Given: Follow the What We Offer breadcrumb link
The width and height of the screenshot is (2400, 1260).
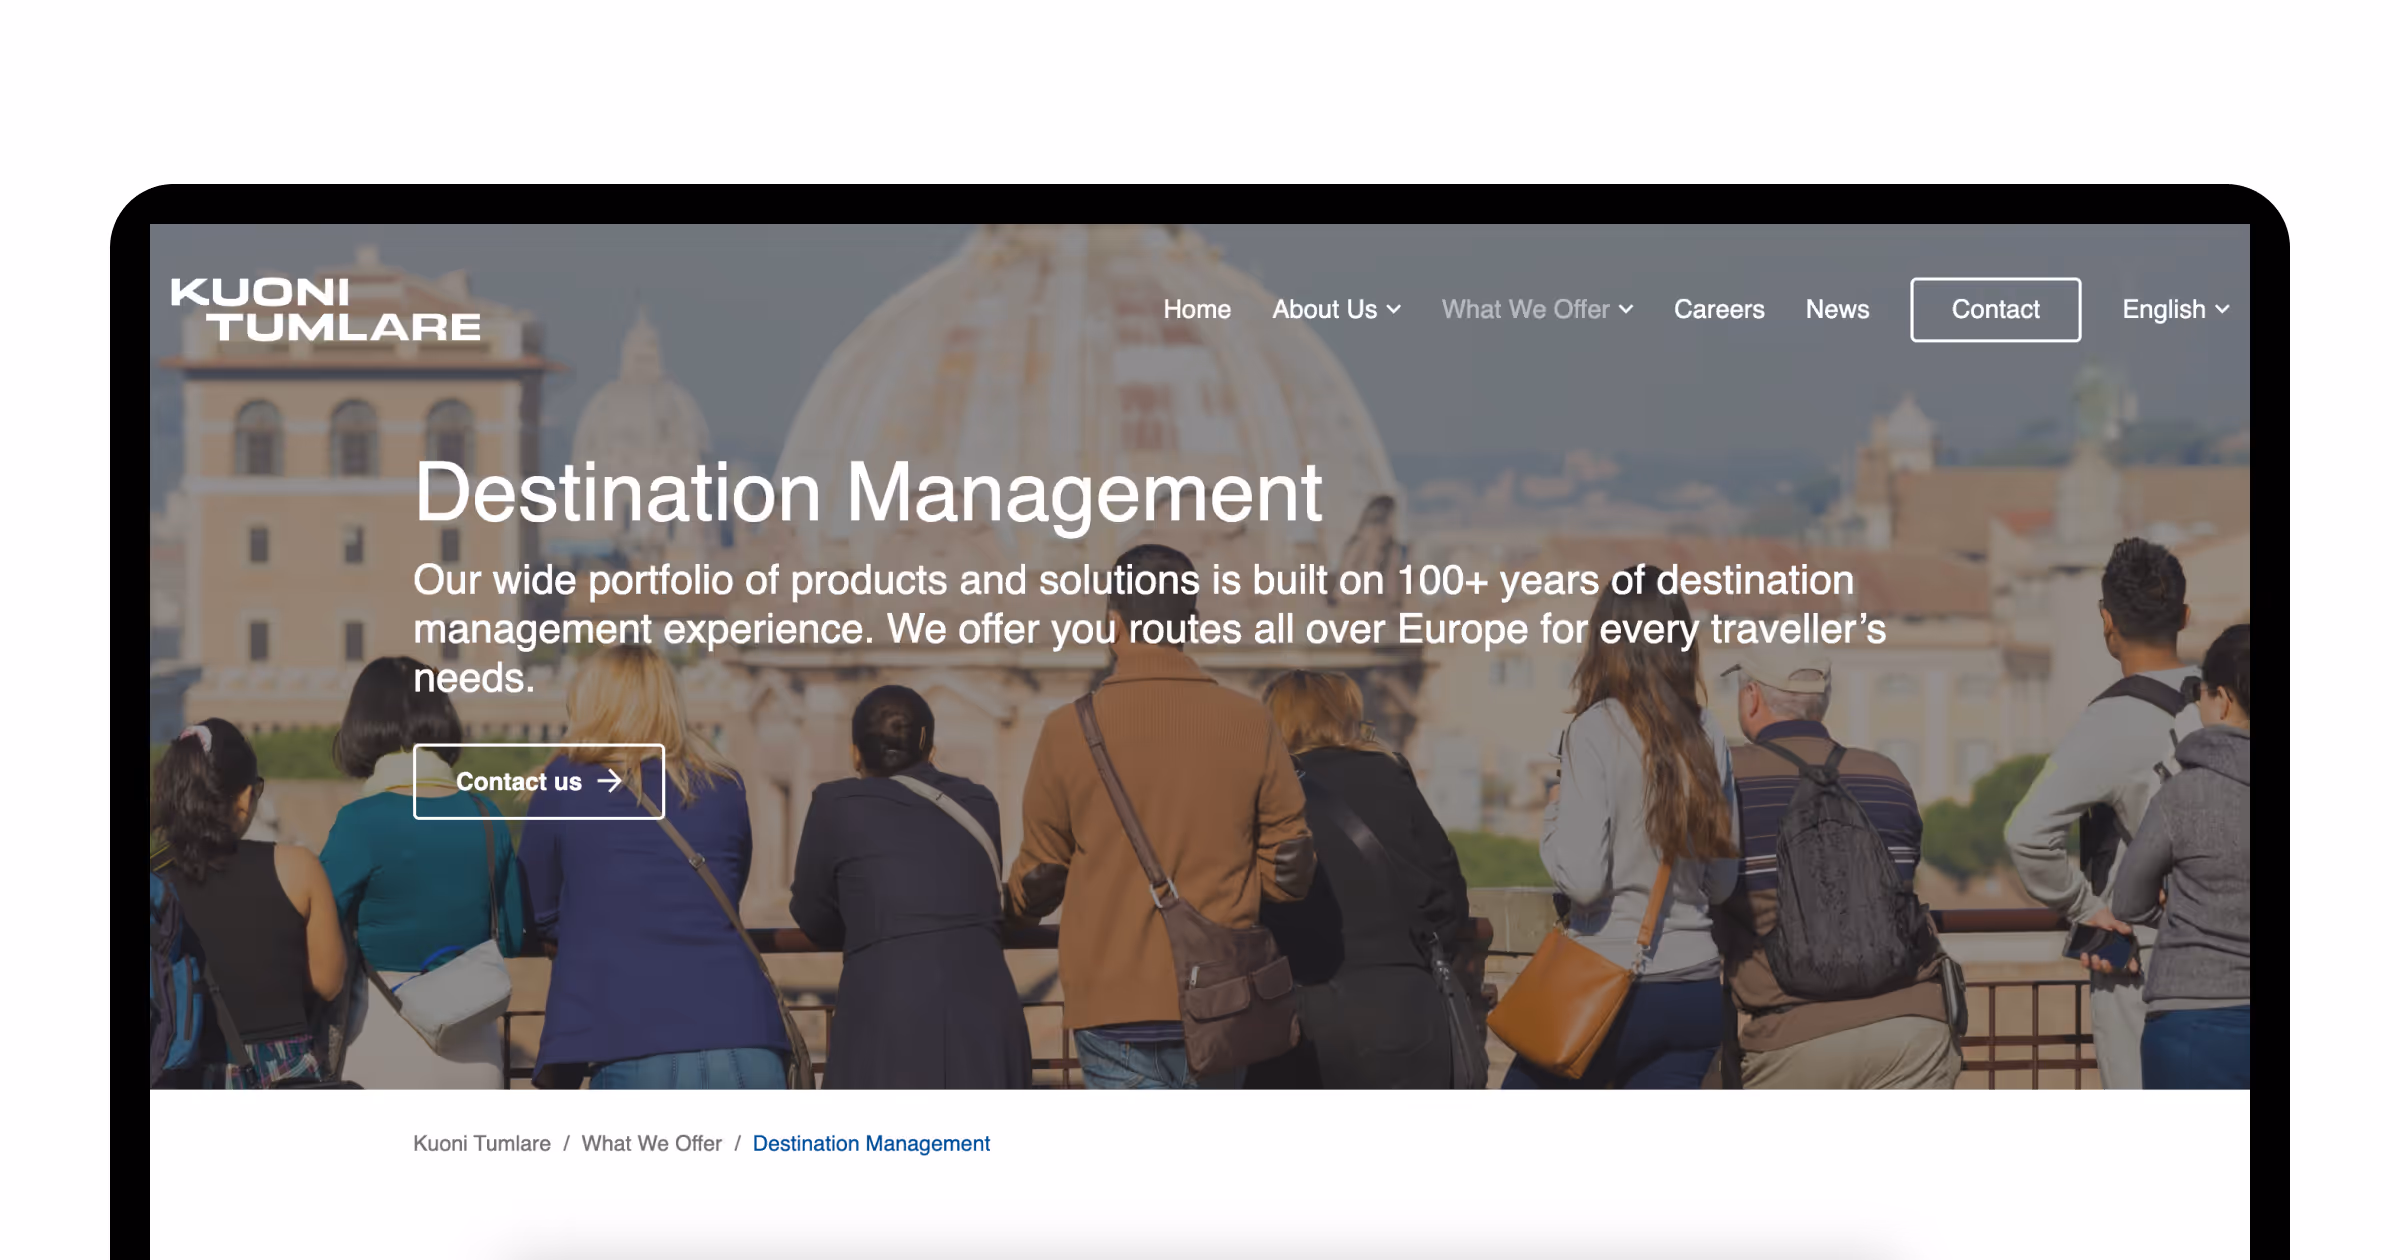Looking at the screenshot, I should 651,1143.
